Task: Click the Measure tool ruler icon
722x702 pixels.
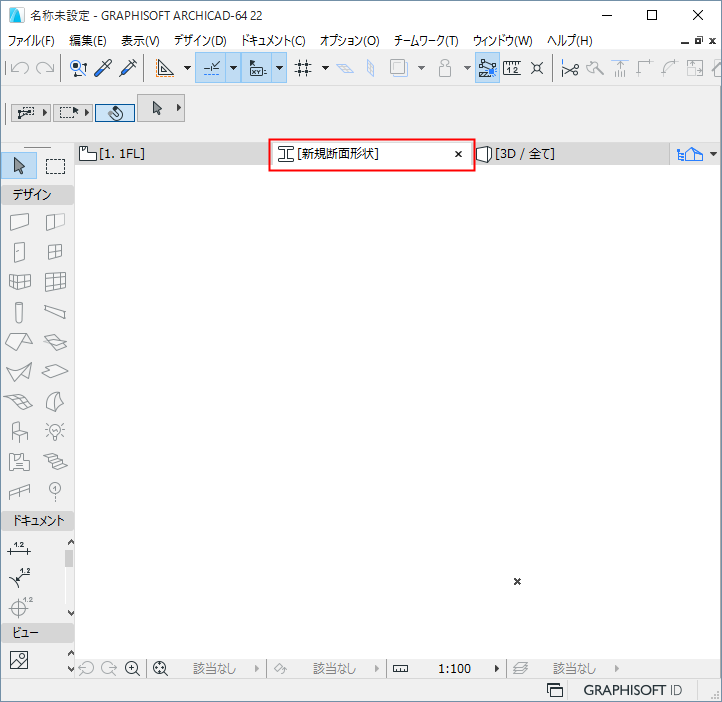Action: tap(512, 68)
